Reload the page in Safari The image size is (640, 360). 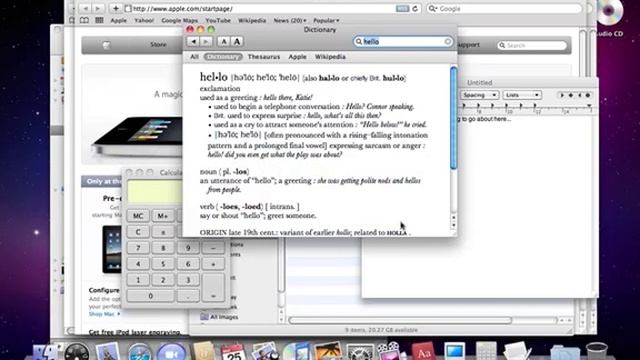[415, 9]
